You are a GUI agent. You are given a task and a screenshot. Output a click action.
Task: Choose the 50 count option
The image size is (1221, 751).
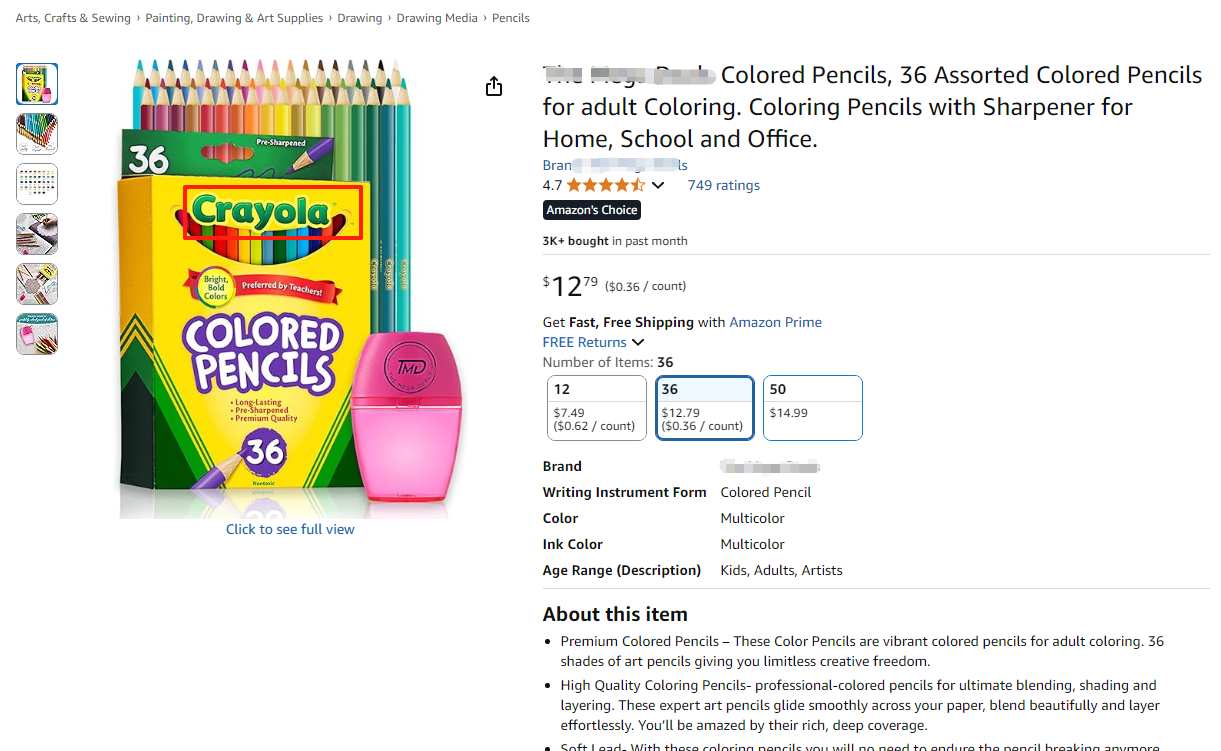[x=812, y=408]
